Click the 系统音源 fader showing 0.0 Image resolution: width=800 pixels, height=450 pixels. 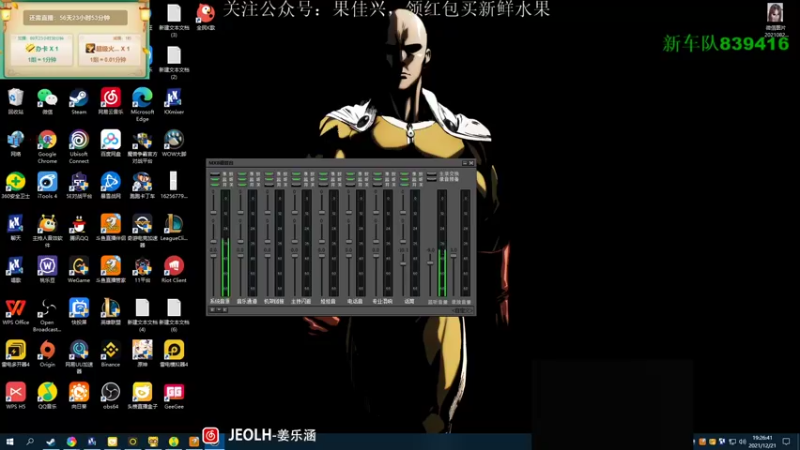click(x=213, y=255)
